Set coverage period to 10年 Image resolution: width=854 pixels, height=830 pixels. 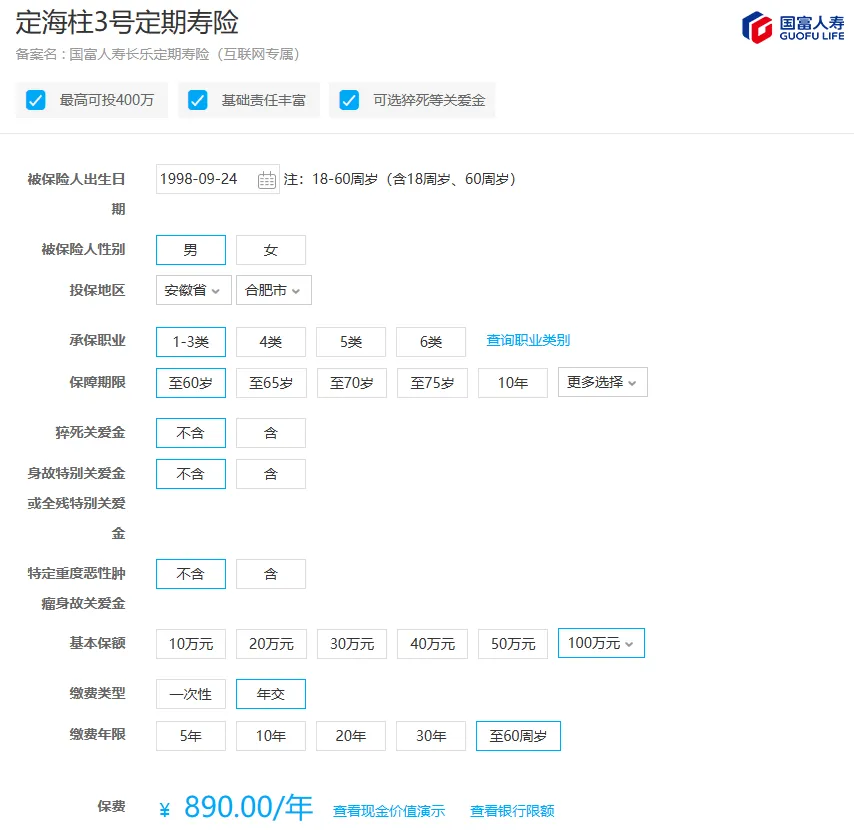pyautogui.click(x=513, y=383)
